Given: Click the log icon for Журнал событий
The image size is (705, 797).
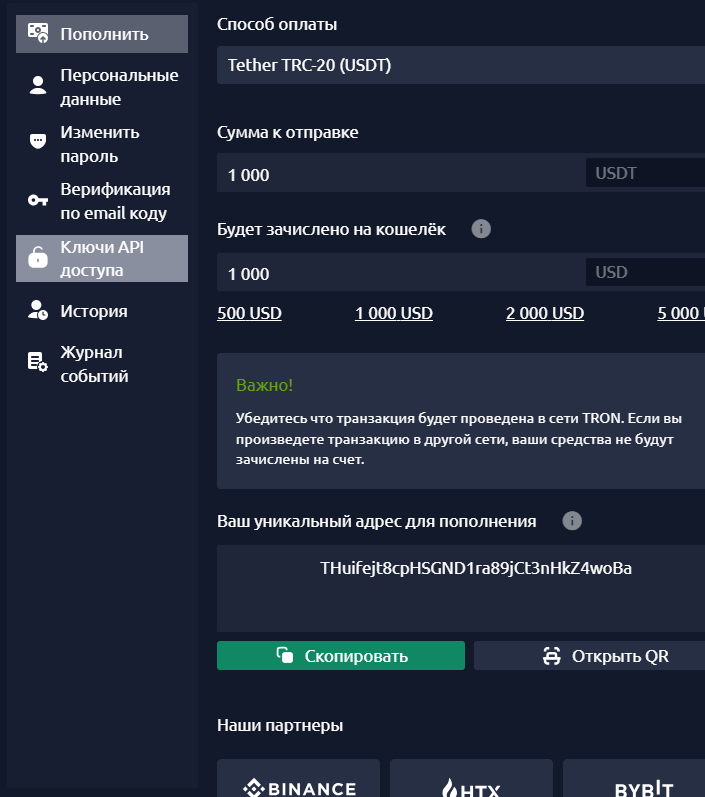Looking at the screenshot, I should click(x=38, y=362).
